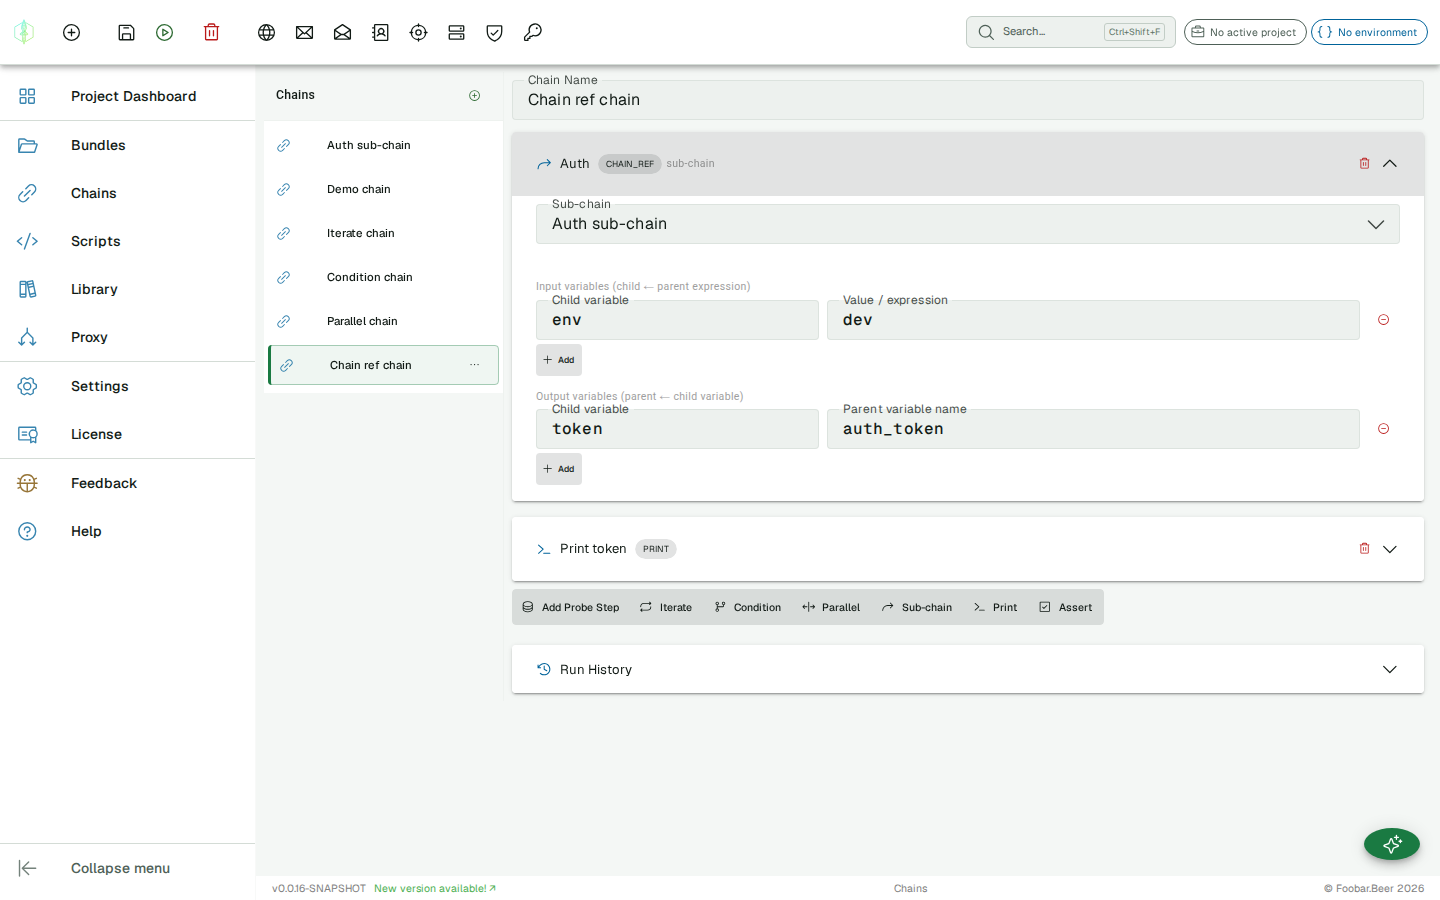The image size is (1440, 900).
Task: Edit the auth_token parent variable field
Action: point(1093,429)
